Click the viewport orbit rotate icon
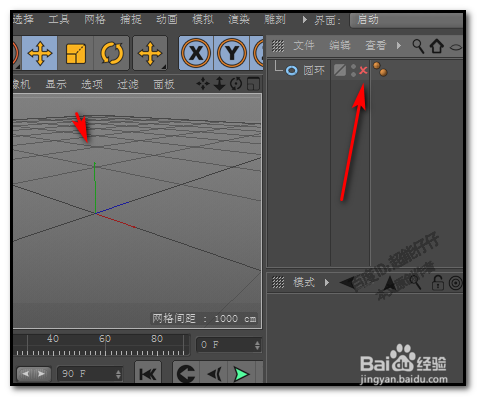Screen dimensions: 477x397 tap(236, 84)
